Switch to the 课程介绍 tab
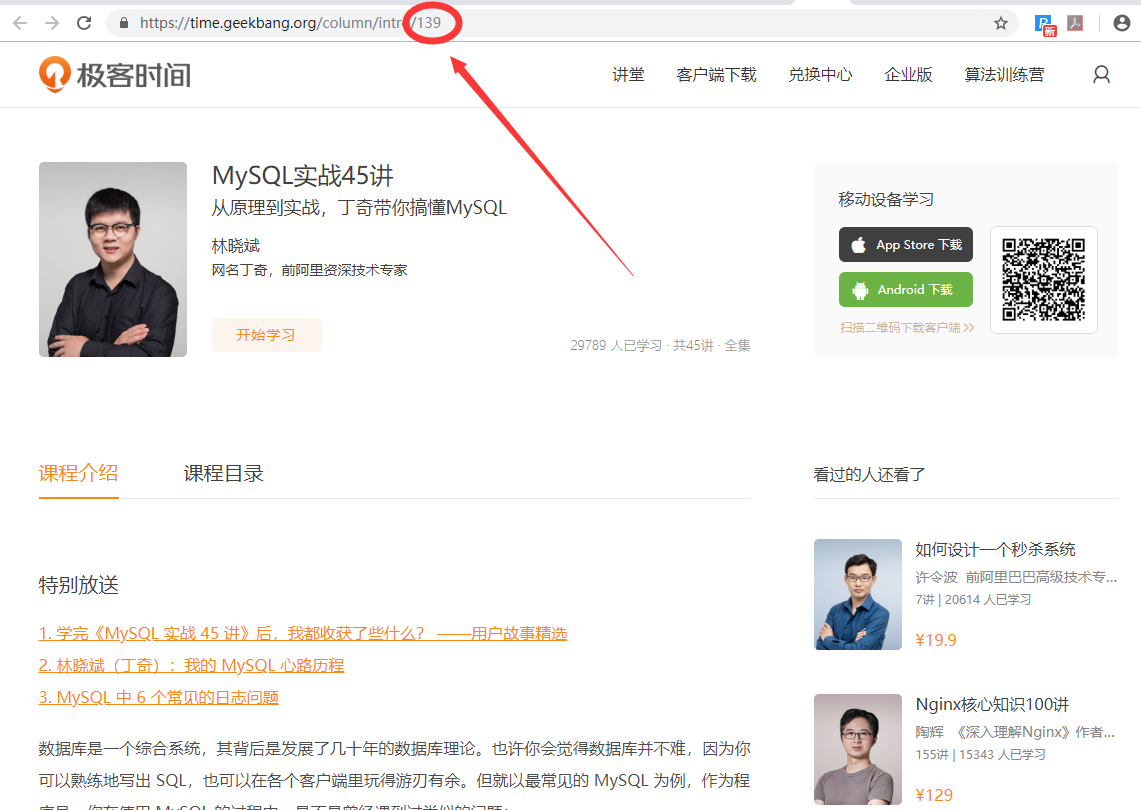This screenshot has height=810, width=1141. (x=79, y=474)
